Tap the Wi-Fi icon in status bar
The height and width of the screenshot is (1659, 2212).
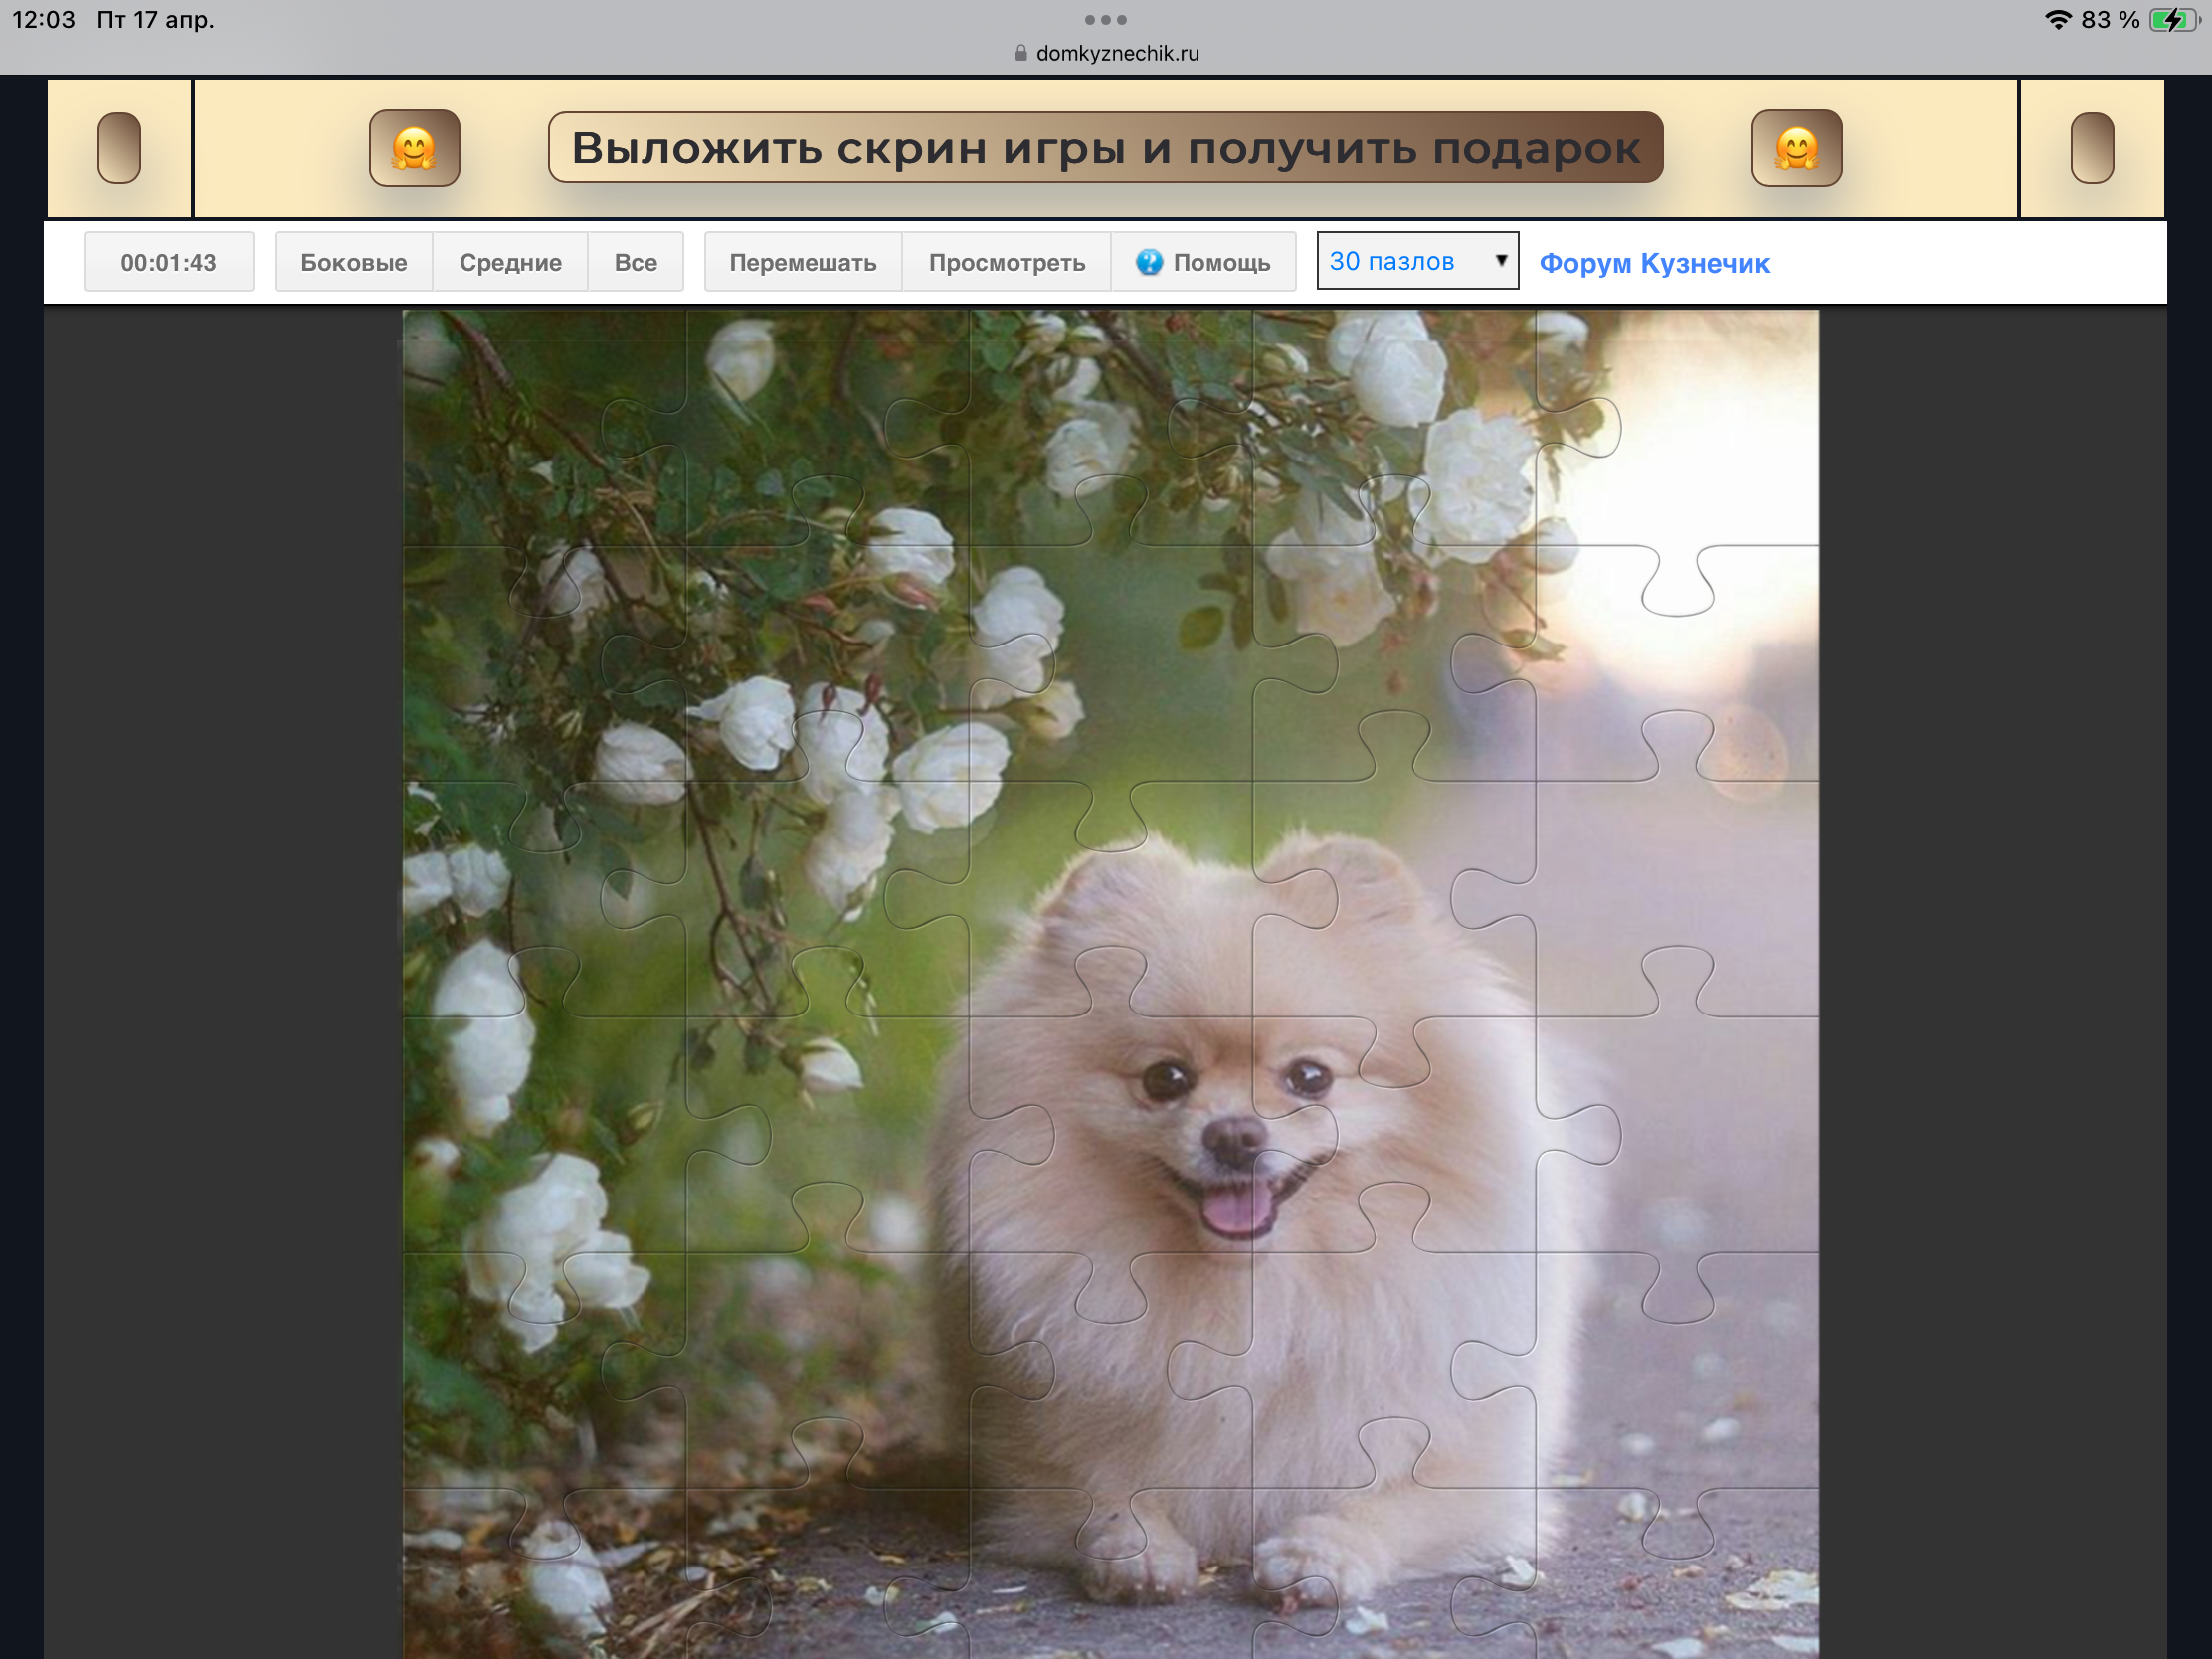click(x=2057, y=20)
